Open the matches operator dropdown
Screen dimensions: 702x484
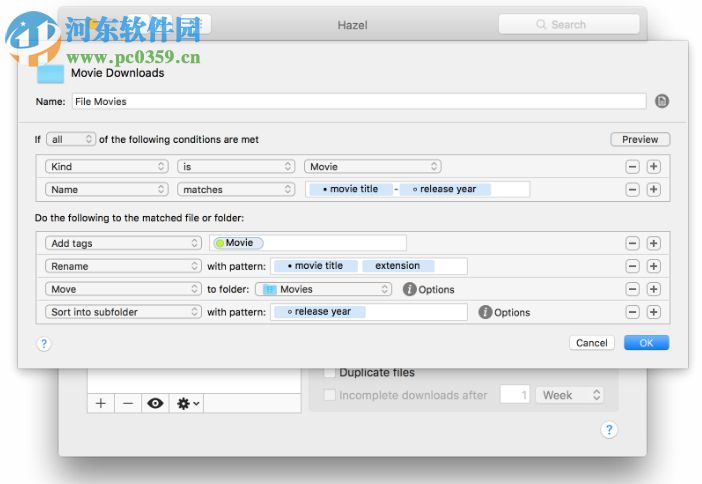click(236, 189)
